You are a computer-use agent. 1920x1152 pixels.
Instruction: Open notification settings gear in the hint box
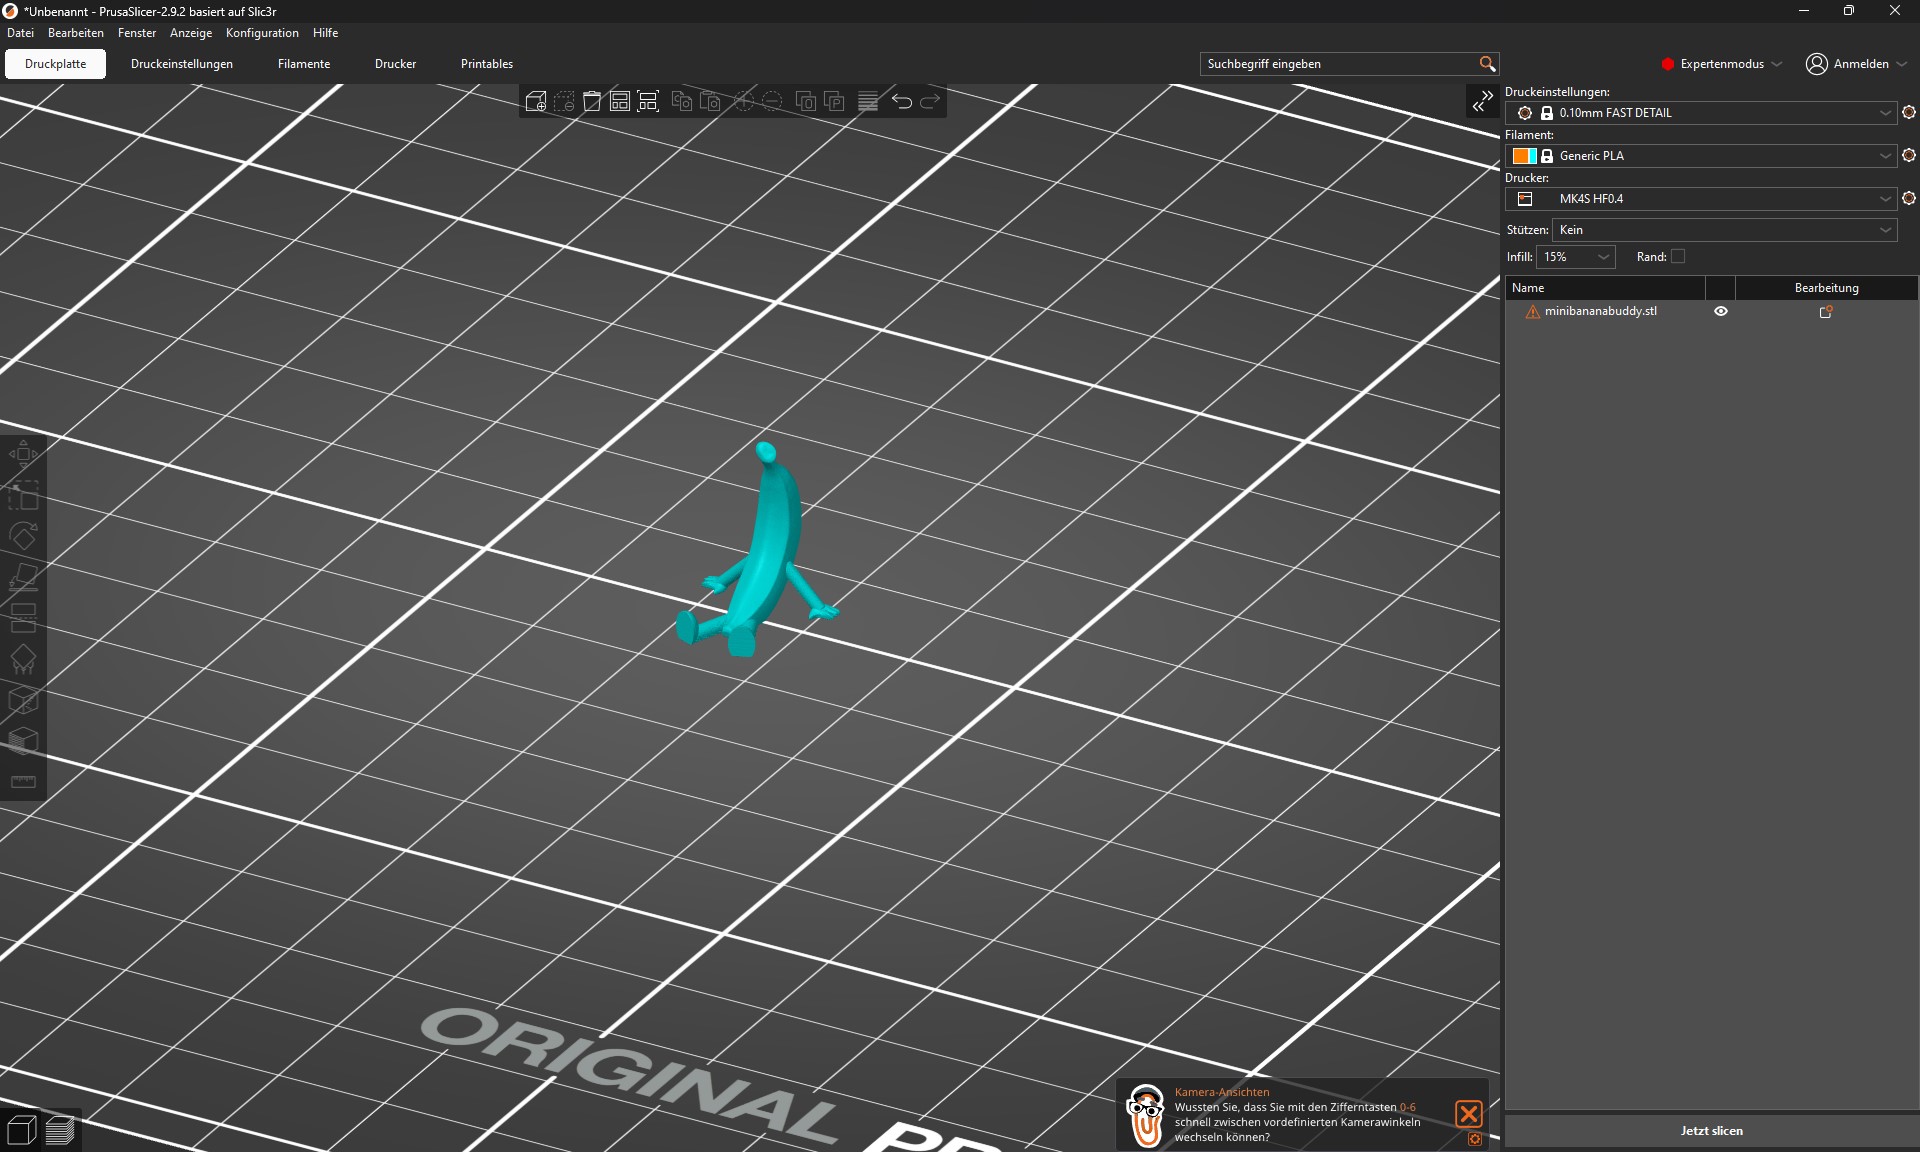[1475, 1139]
